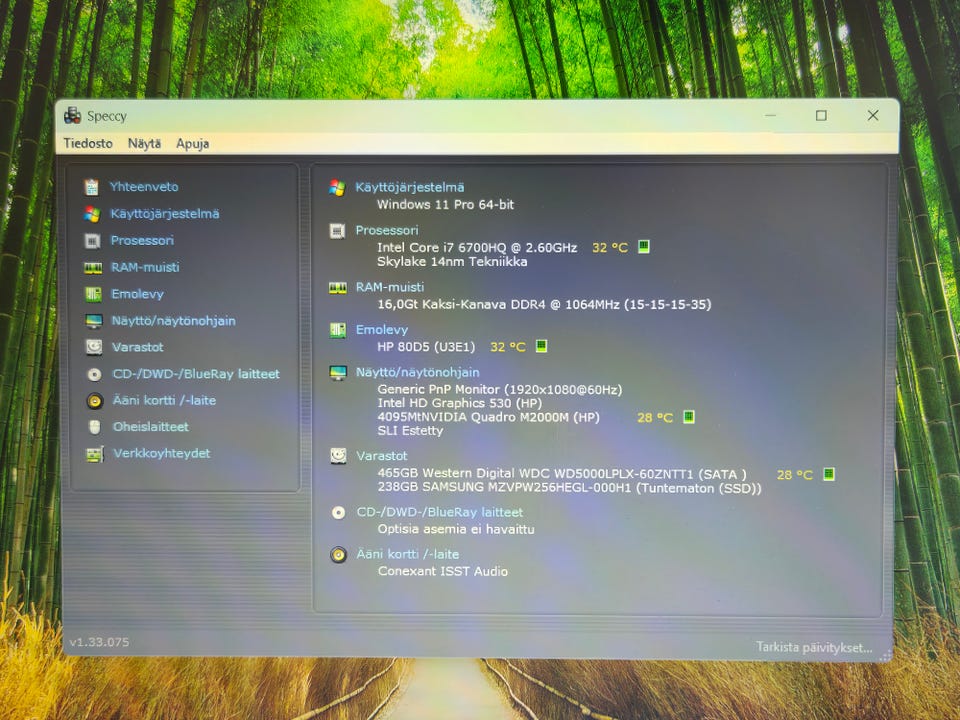Click the v1.33.075 version label

99,642
